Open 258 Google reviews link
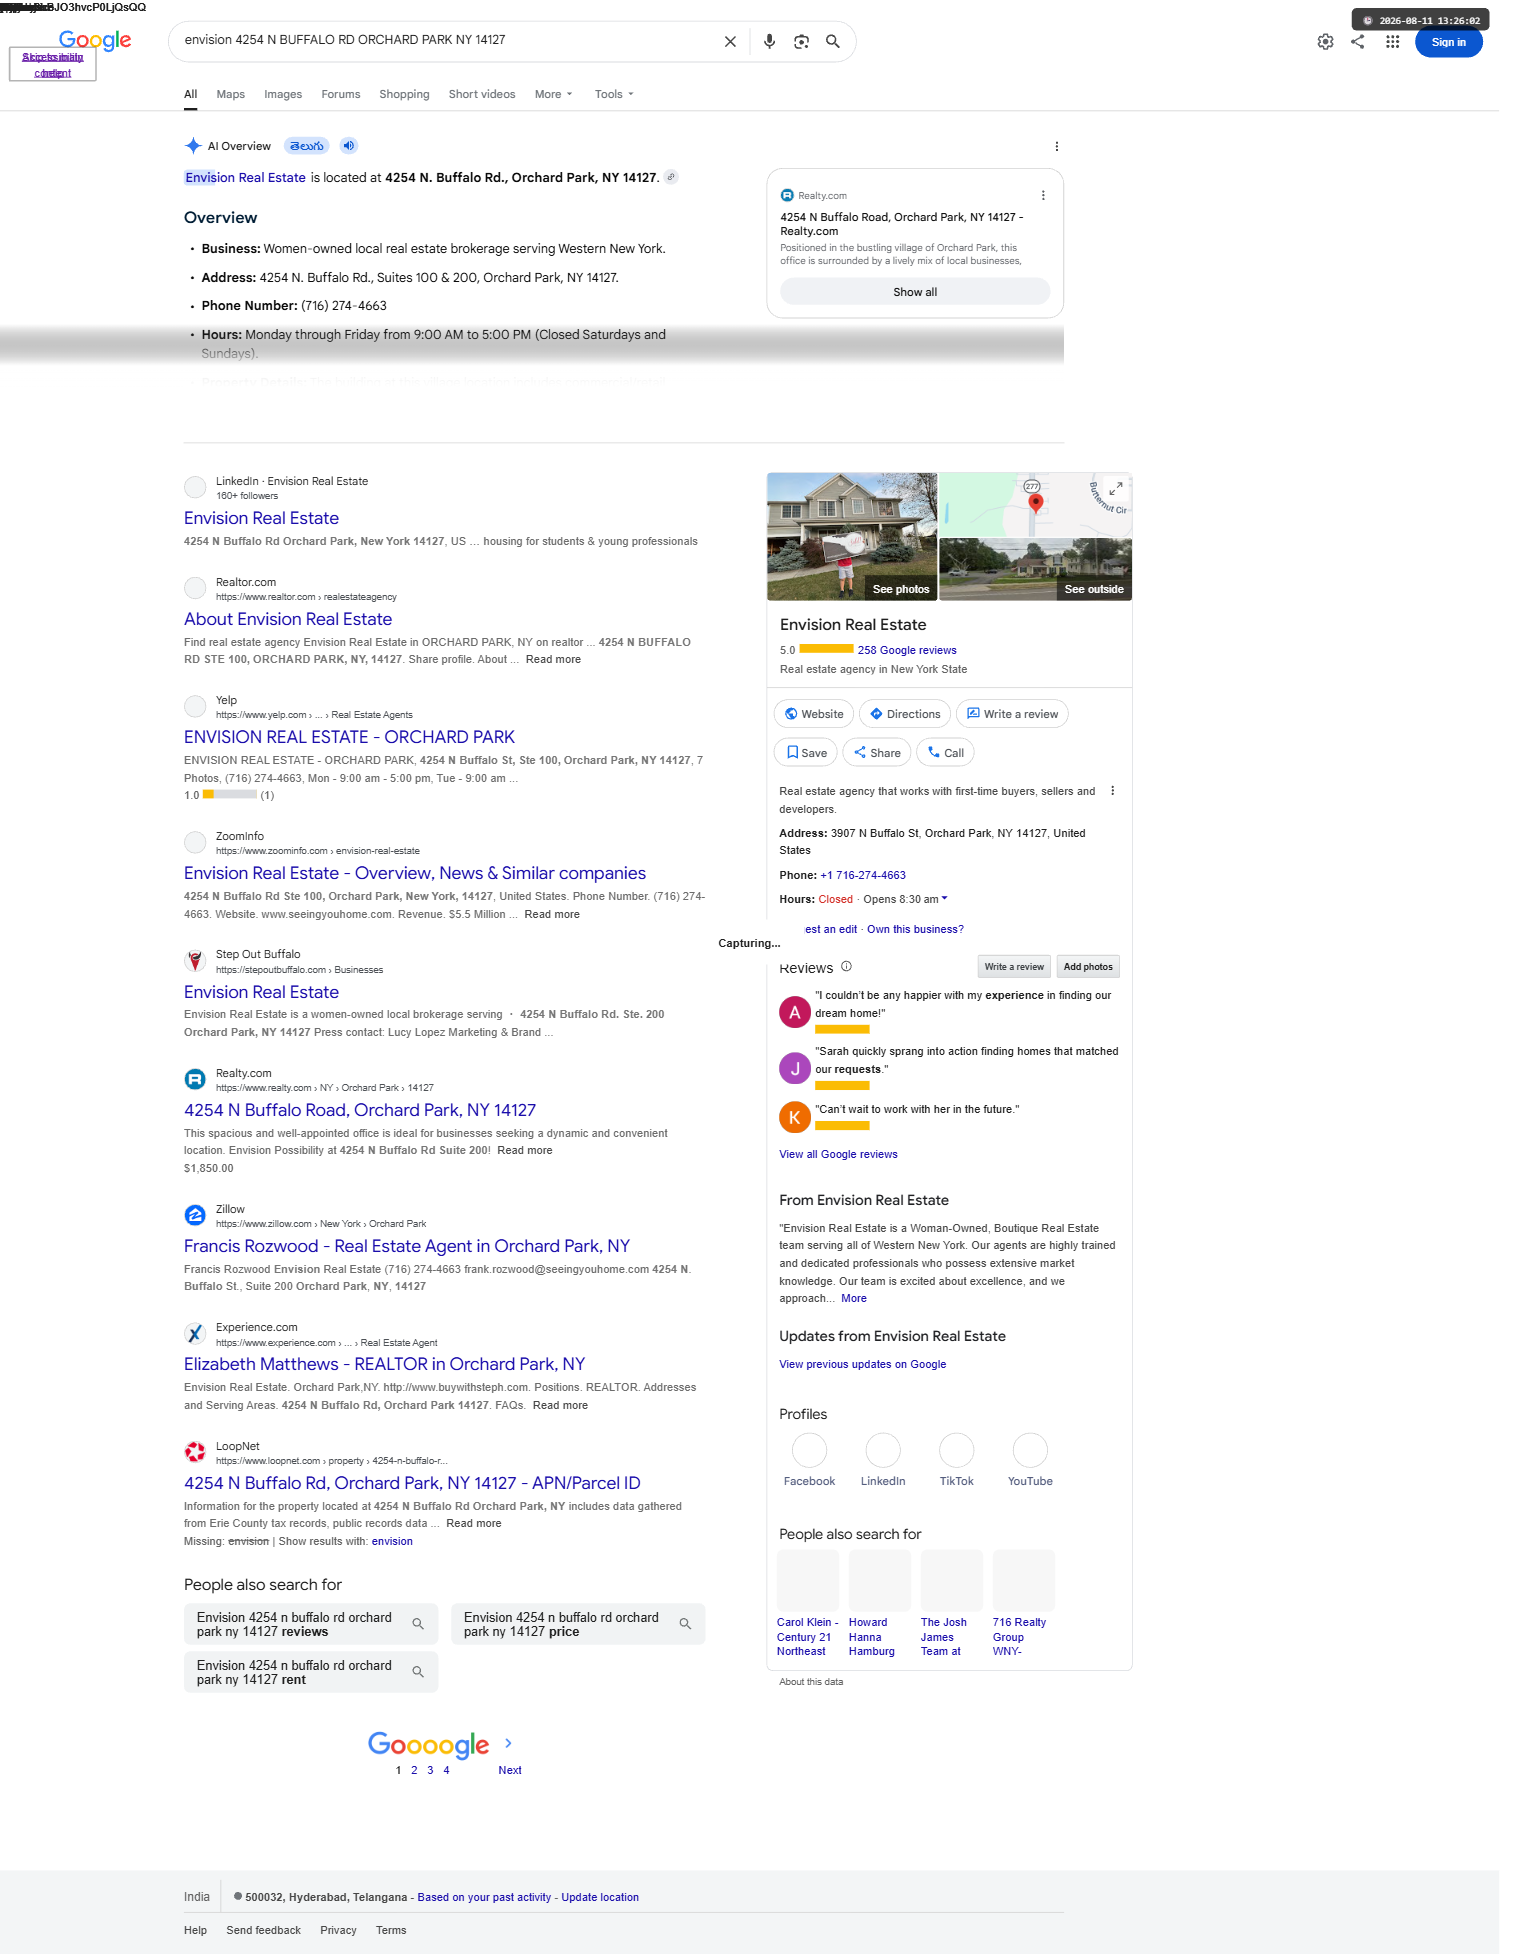 (907, 650)
